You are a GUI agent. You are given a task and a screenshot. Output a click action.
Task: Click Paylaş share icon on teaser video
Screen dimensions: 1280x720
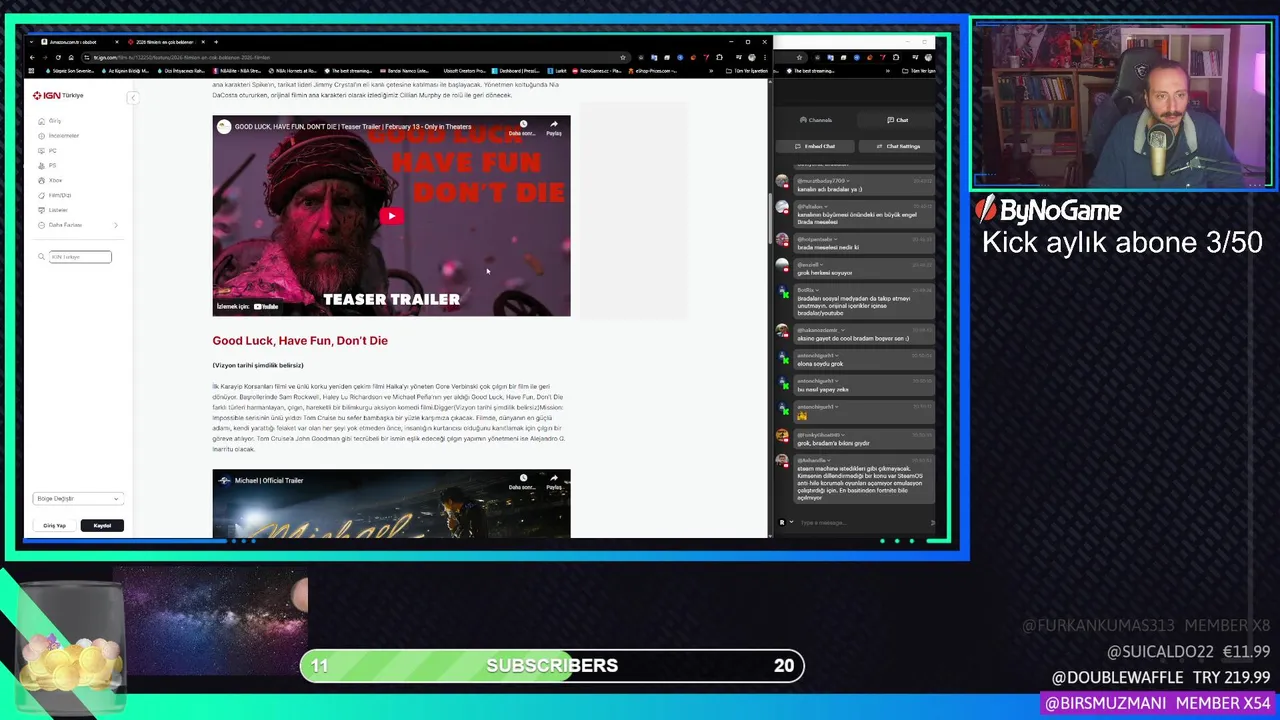pyautogui.click(x=553, y=128)
